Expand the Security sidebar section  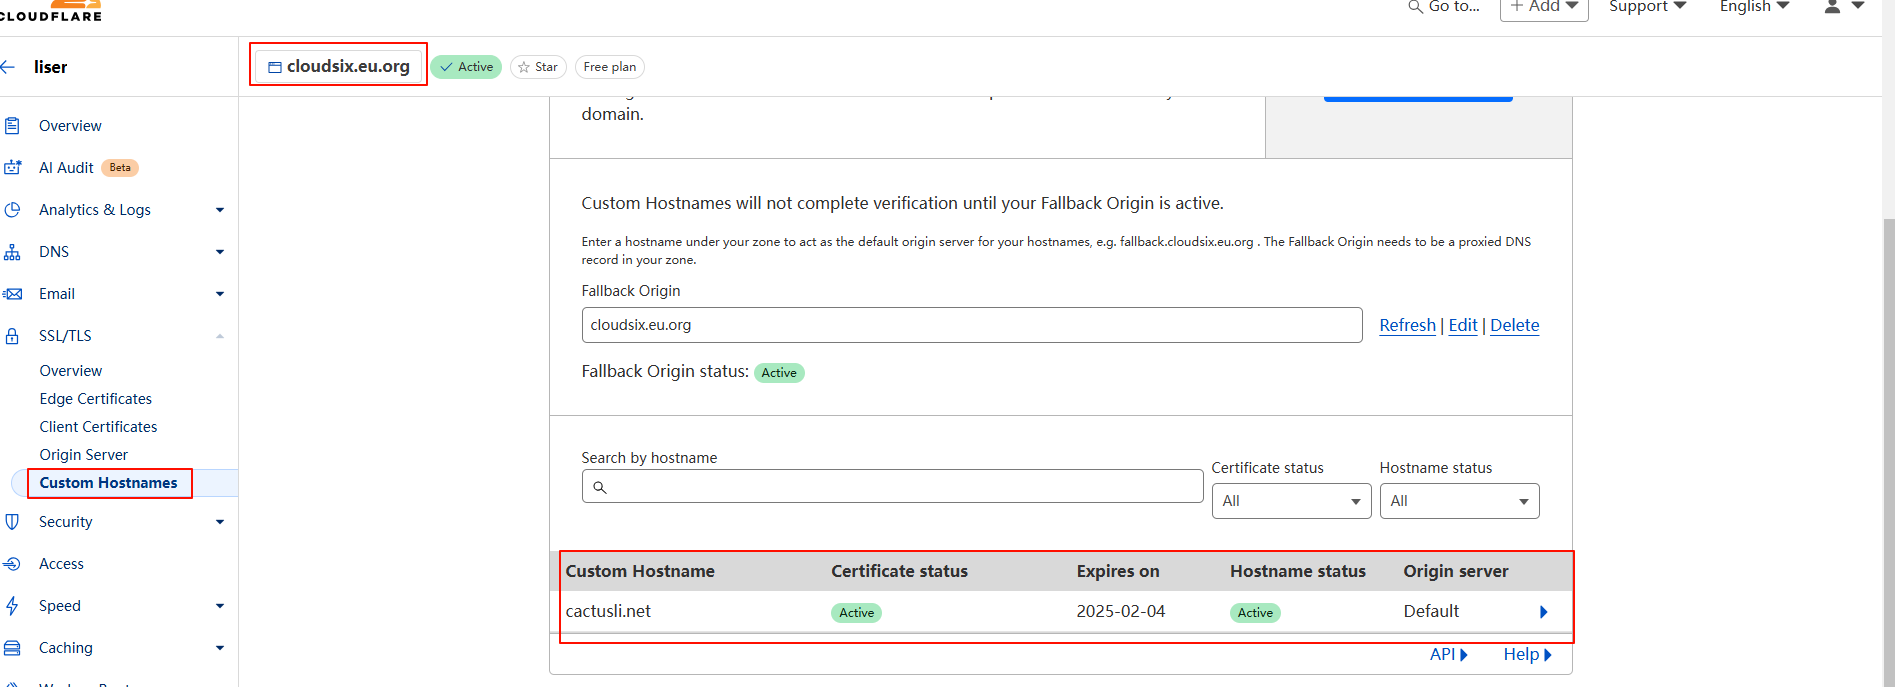(x=220, y=522)
